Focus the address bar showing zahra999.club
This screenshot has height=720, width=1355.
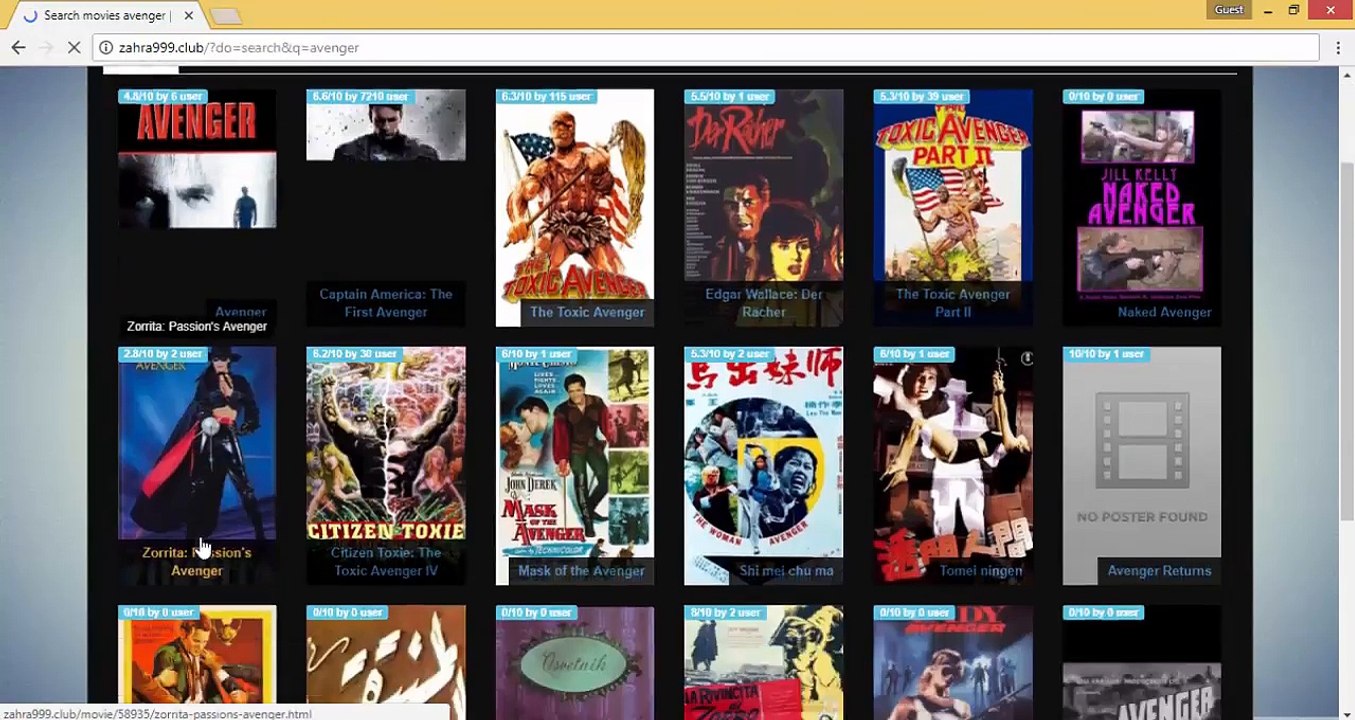pyautogui.click(x=707, y=47)
